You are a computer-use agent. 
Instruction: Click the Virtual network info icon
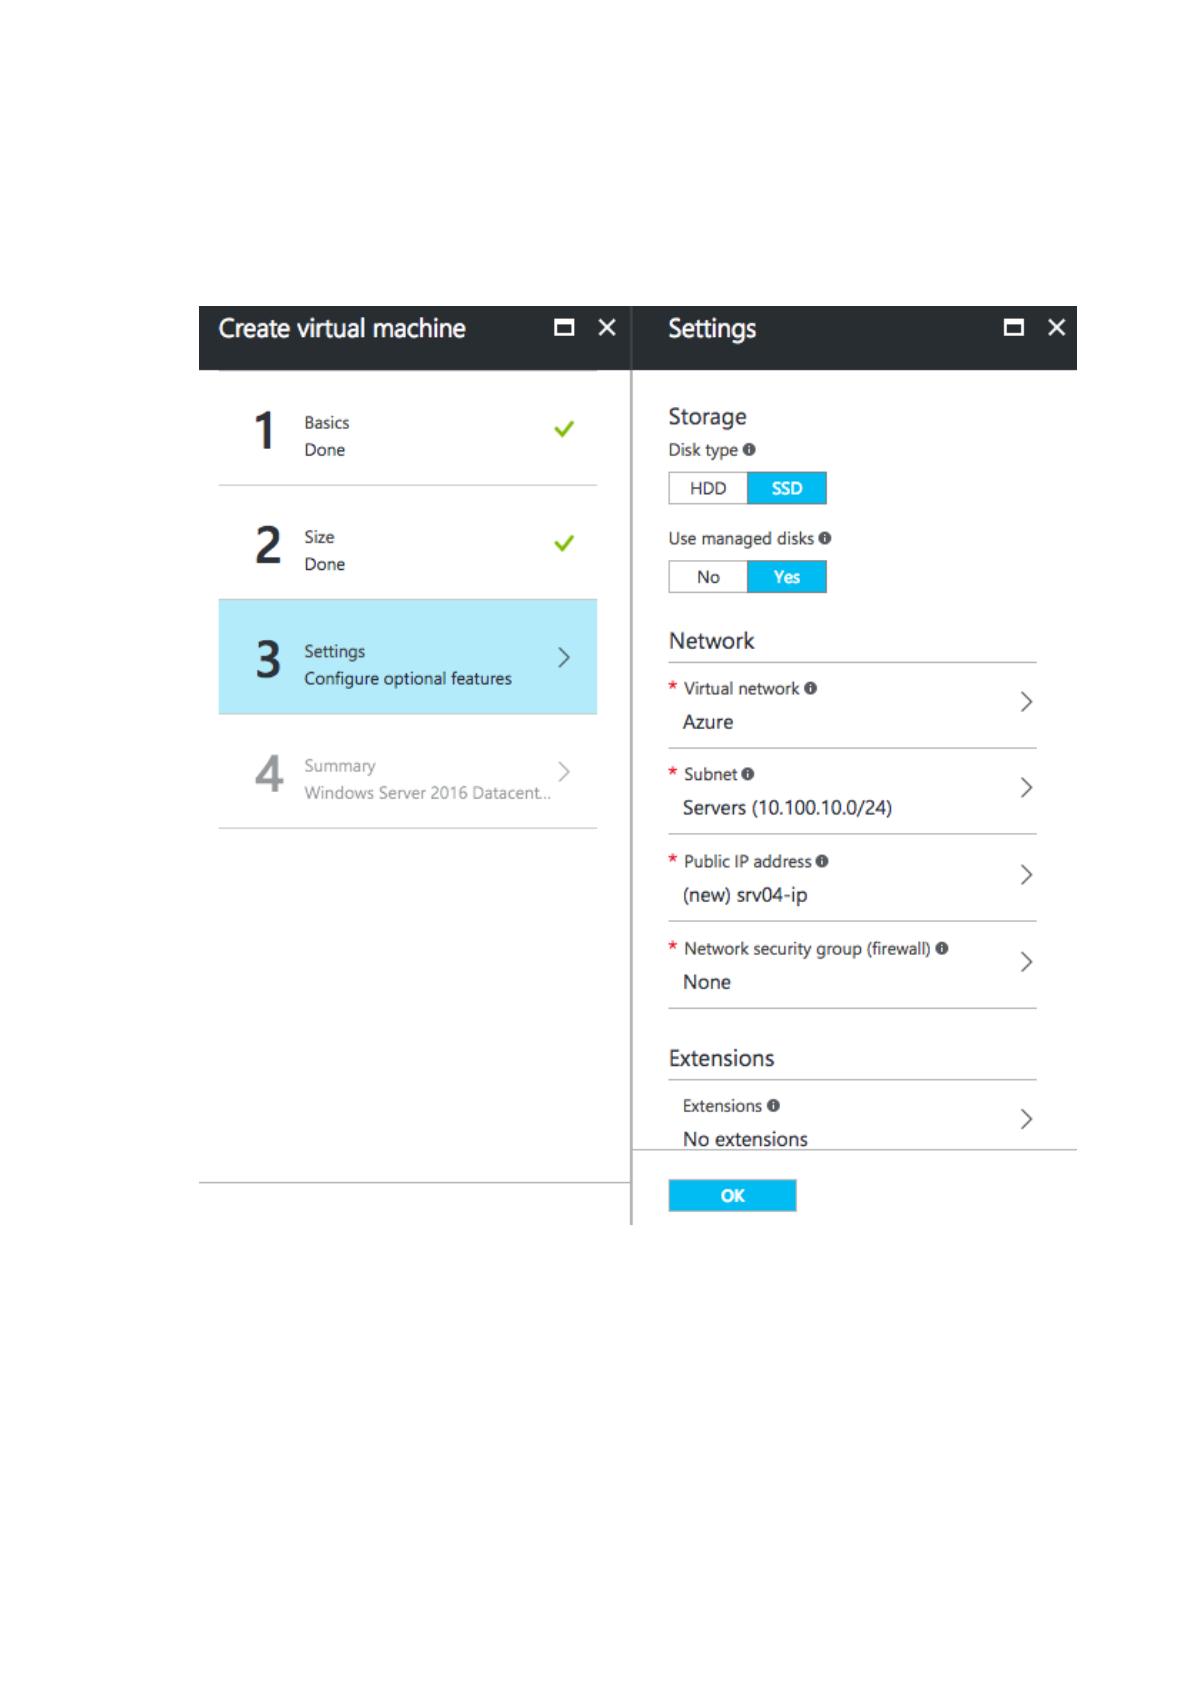pyautogui.click(x=810, y=688)
